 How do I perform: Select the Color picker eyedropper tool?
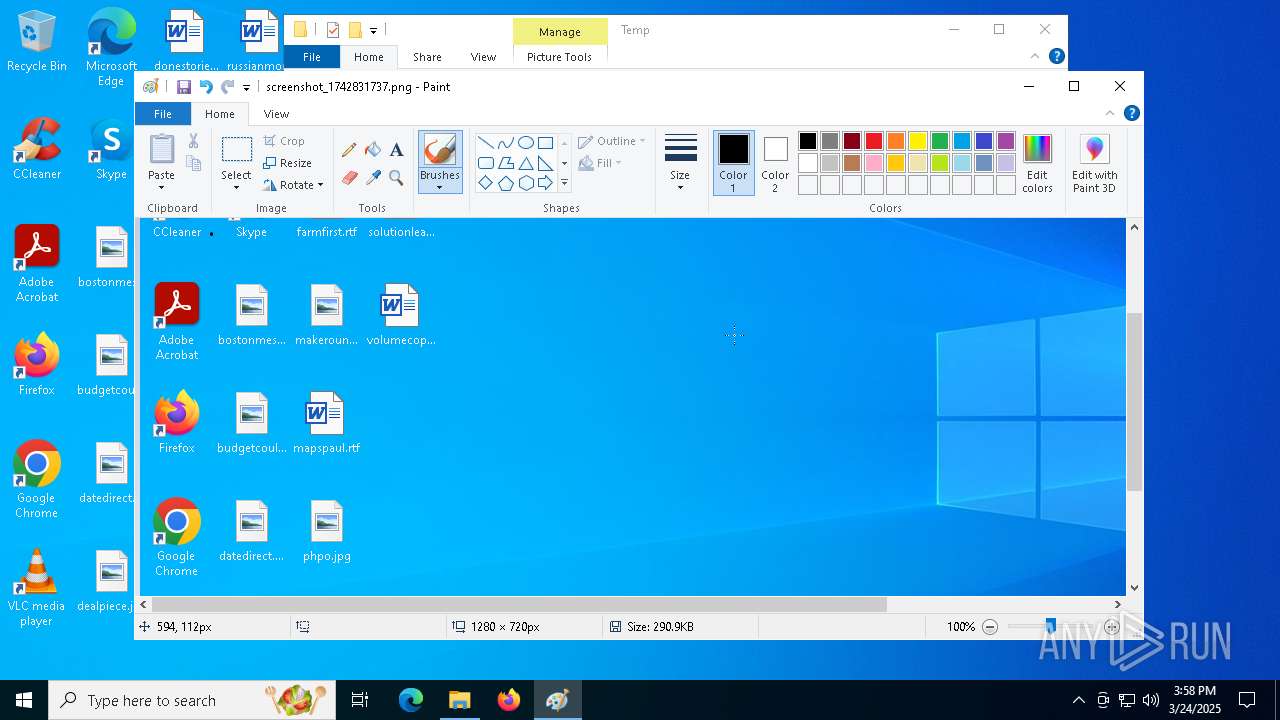click(373, 178)
